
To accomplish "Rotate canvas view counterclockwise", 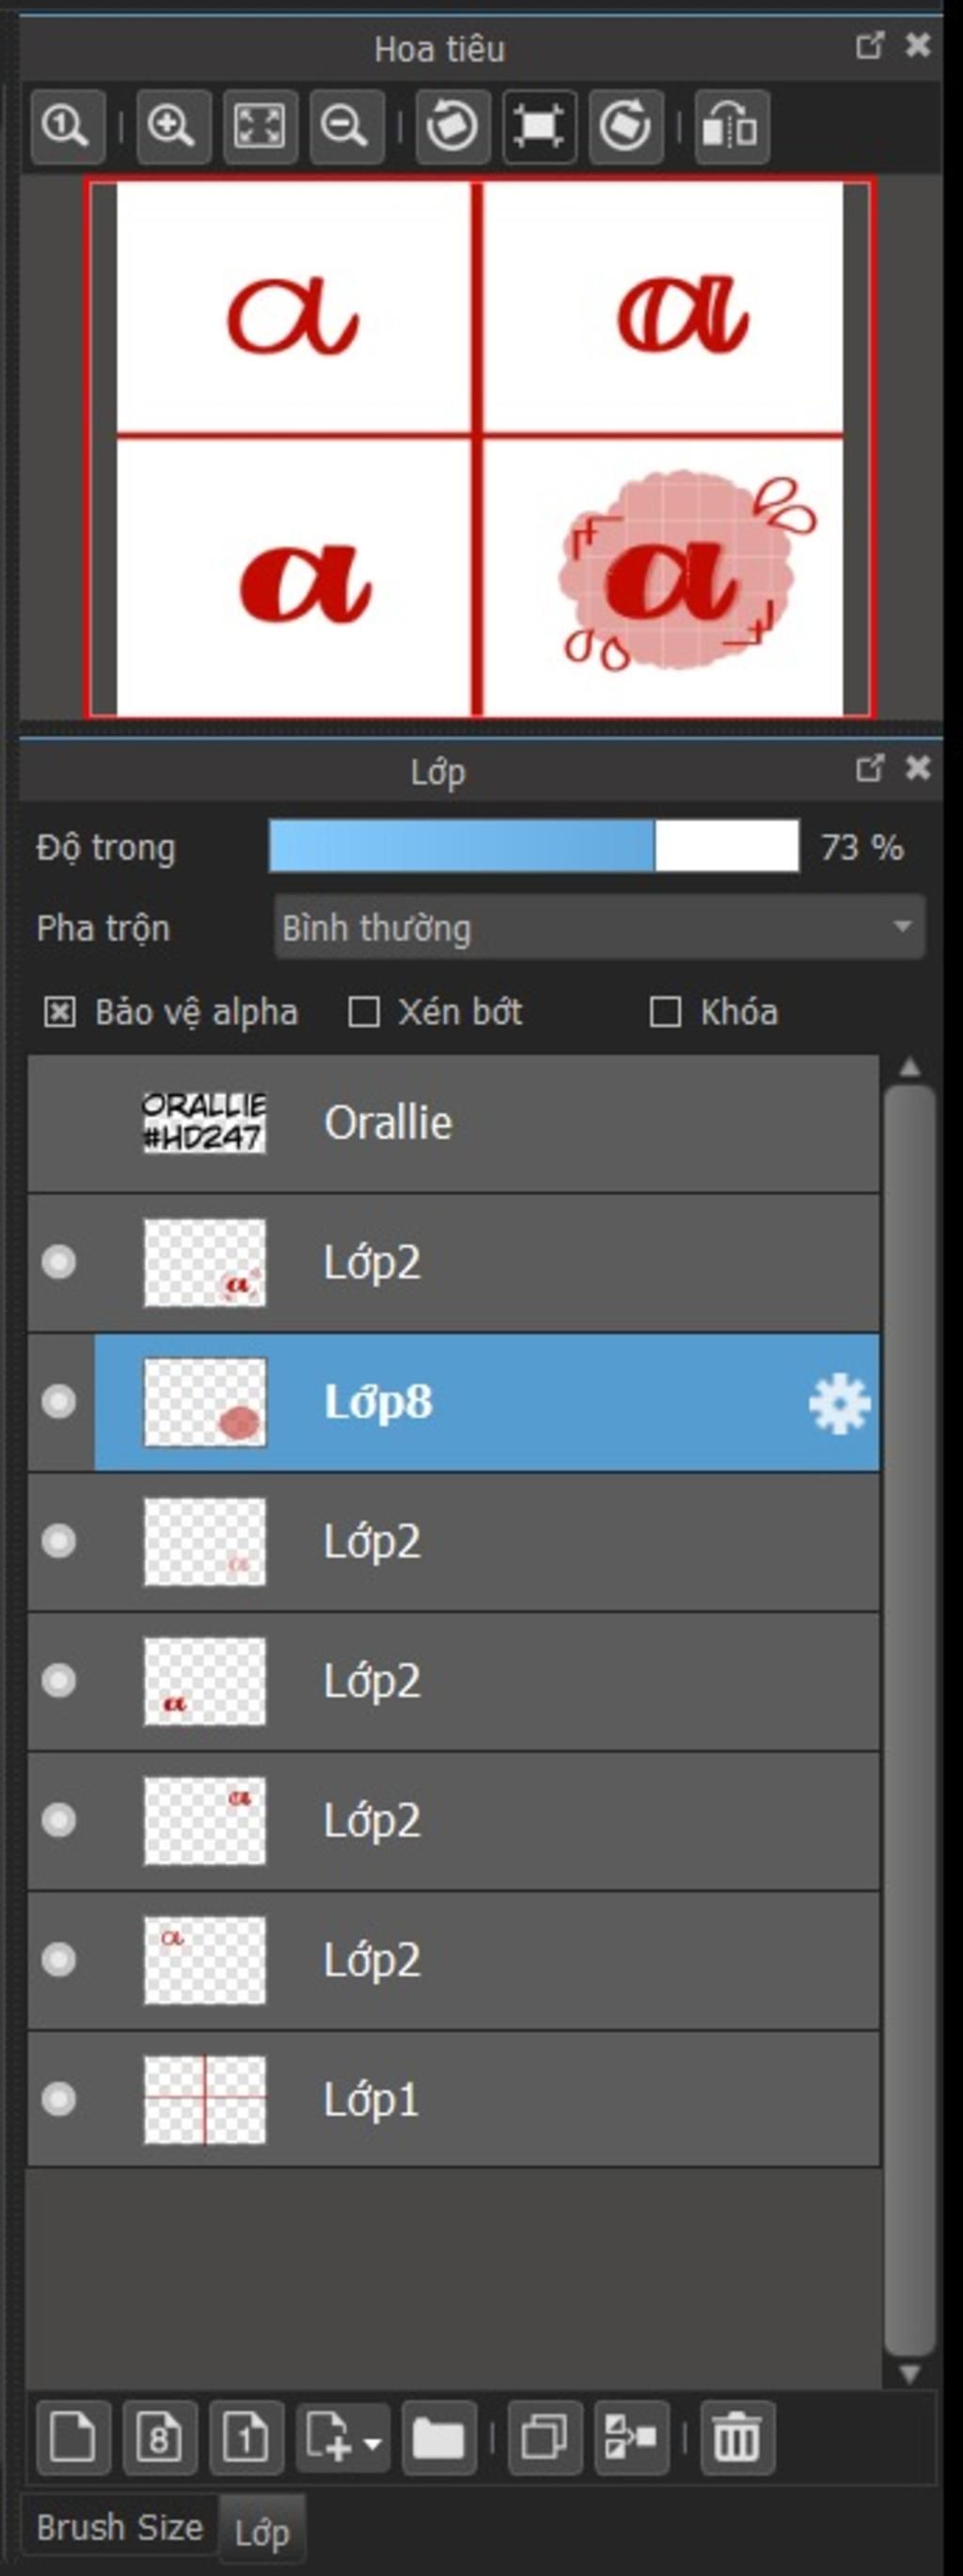I will click(x=452, y=127).
